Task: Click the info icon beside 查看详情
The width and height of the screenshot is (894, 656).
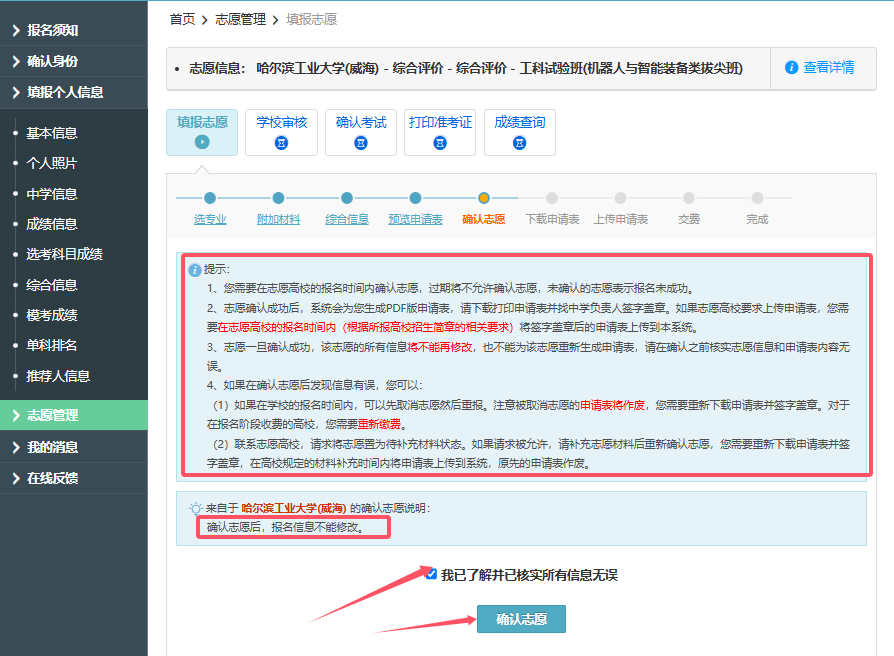Action: click(x=792, y=68)
